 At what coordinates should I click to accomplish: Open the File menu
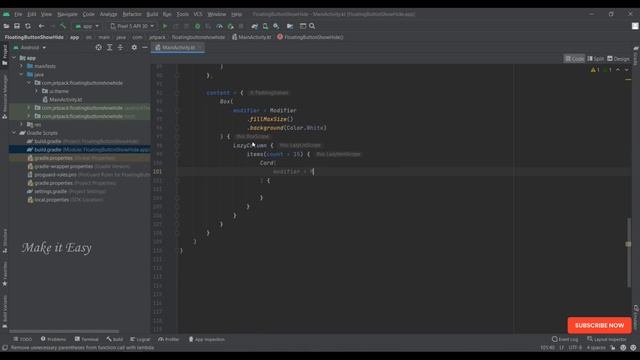click(18, 14)
